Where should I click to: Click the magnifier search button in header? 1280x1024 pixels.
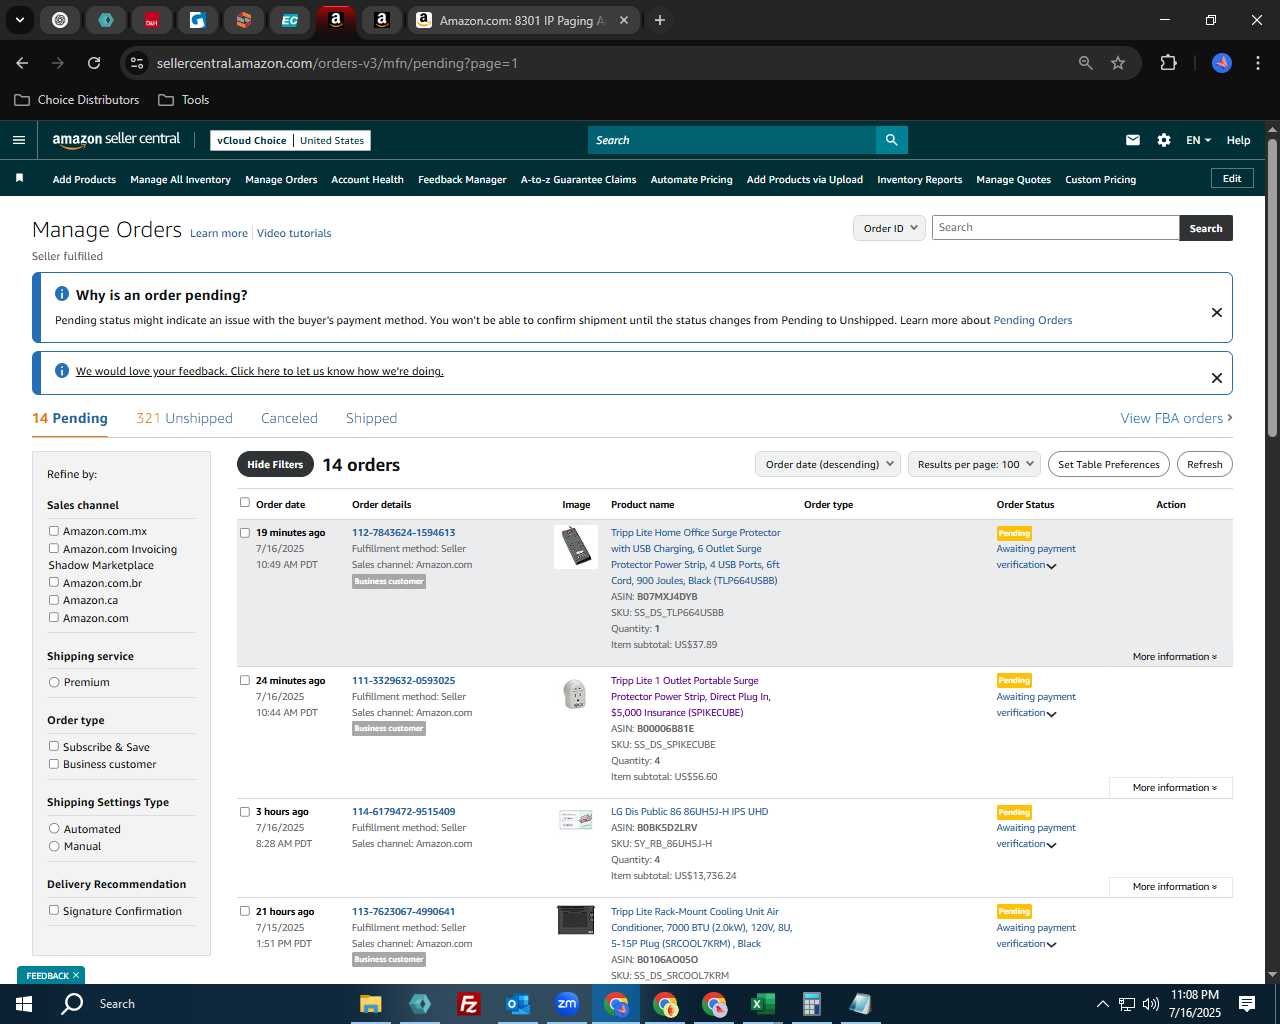pyautogui.click(x=891, y=140)
